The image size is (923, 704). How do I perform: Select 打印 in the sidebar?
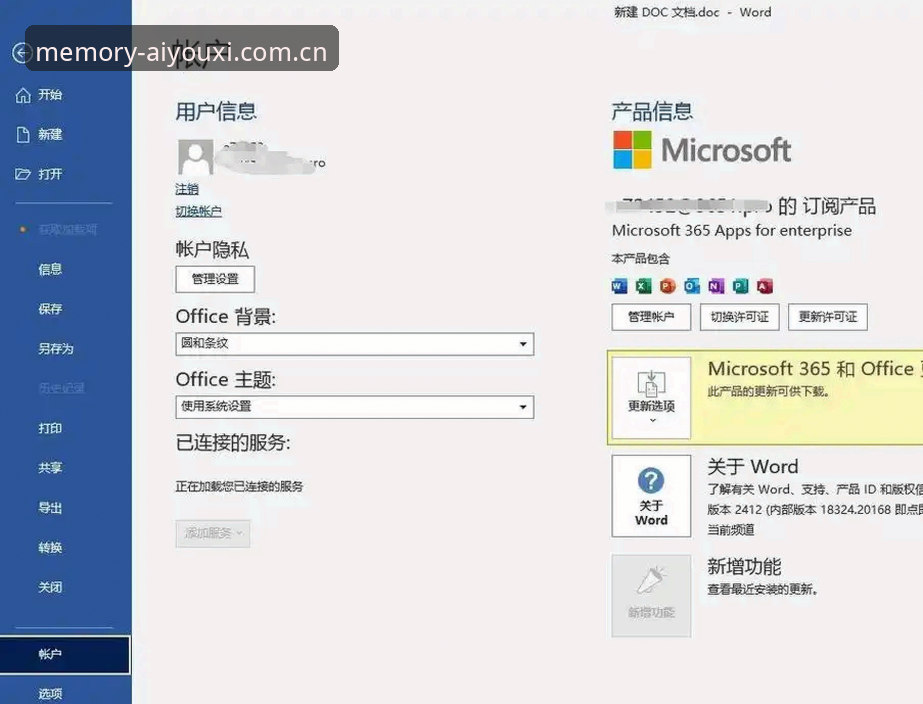(x=50, y=429)
